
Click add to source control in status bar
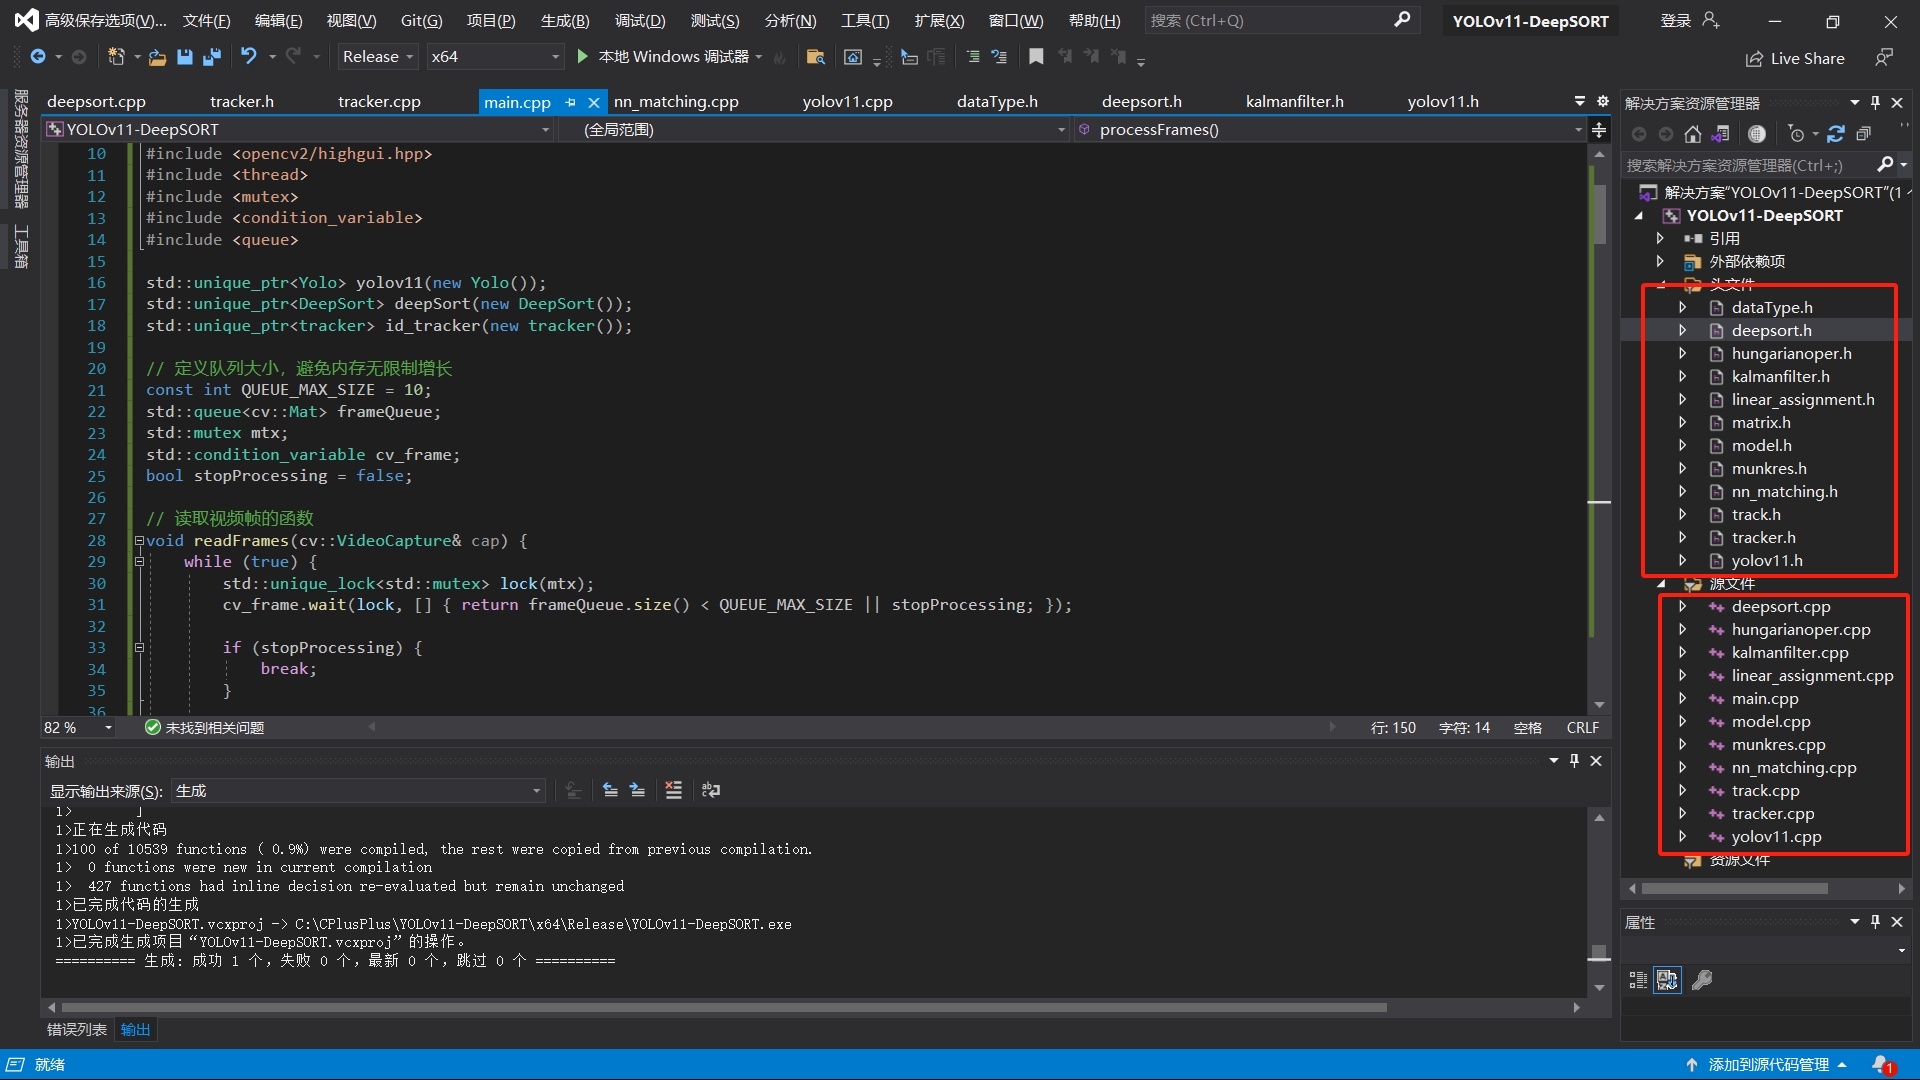1768,1065
